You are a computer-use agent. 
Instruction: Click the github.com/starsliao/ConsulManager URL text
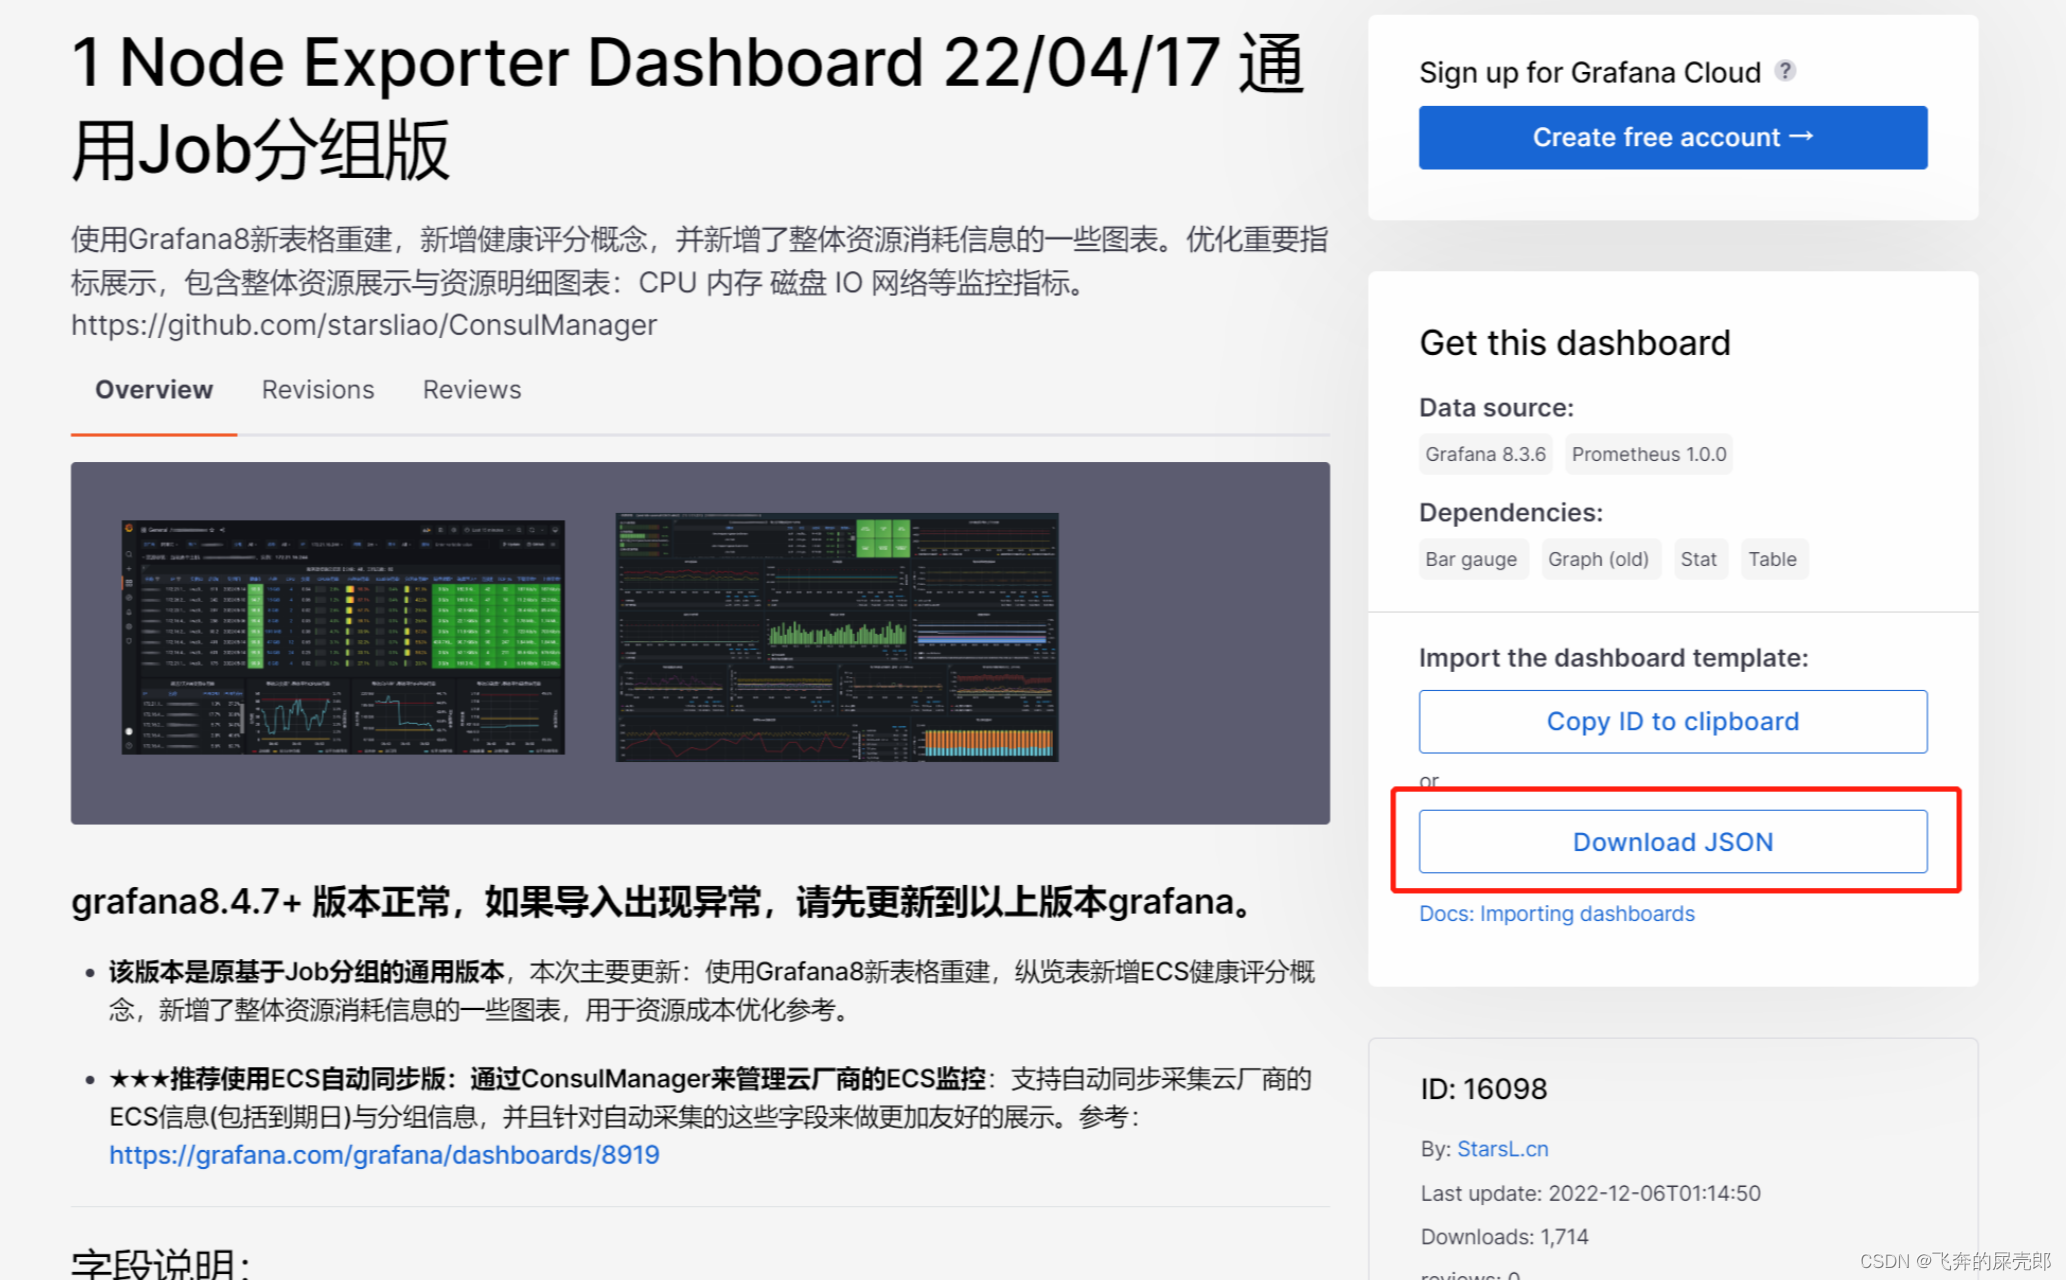pos(364,325)
